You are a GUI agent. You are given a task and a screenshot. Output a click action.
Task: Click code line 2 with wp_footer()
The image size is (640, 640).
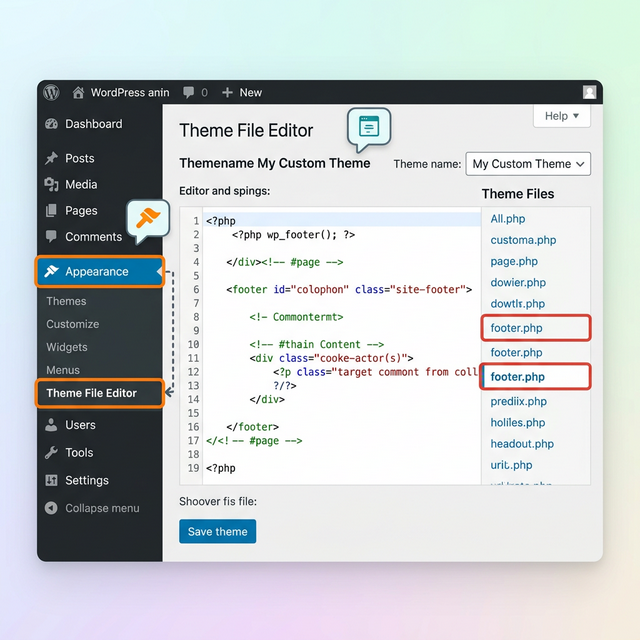(x=293, y=235)
